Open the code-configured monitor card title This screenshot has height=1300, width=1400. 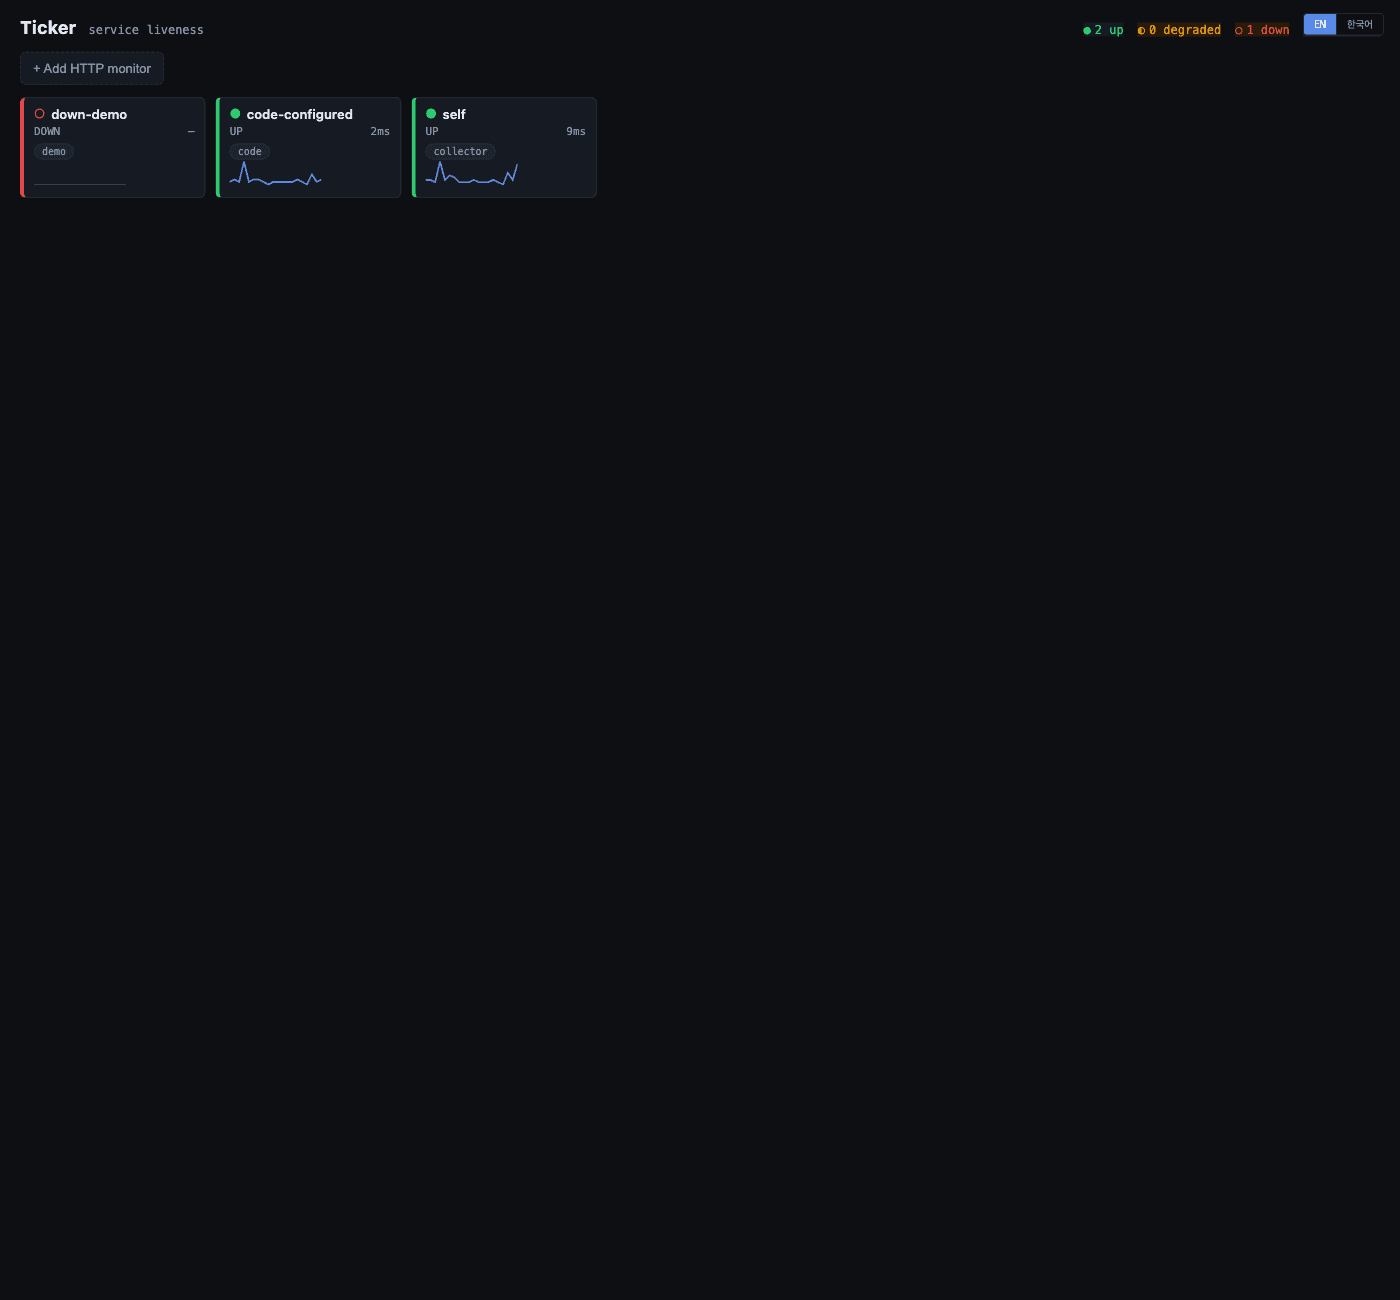pos(299,114)
